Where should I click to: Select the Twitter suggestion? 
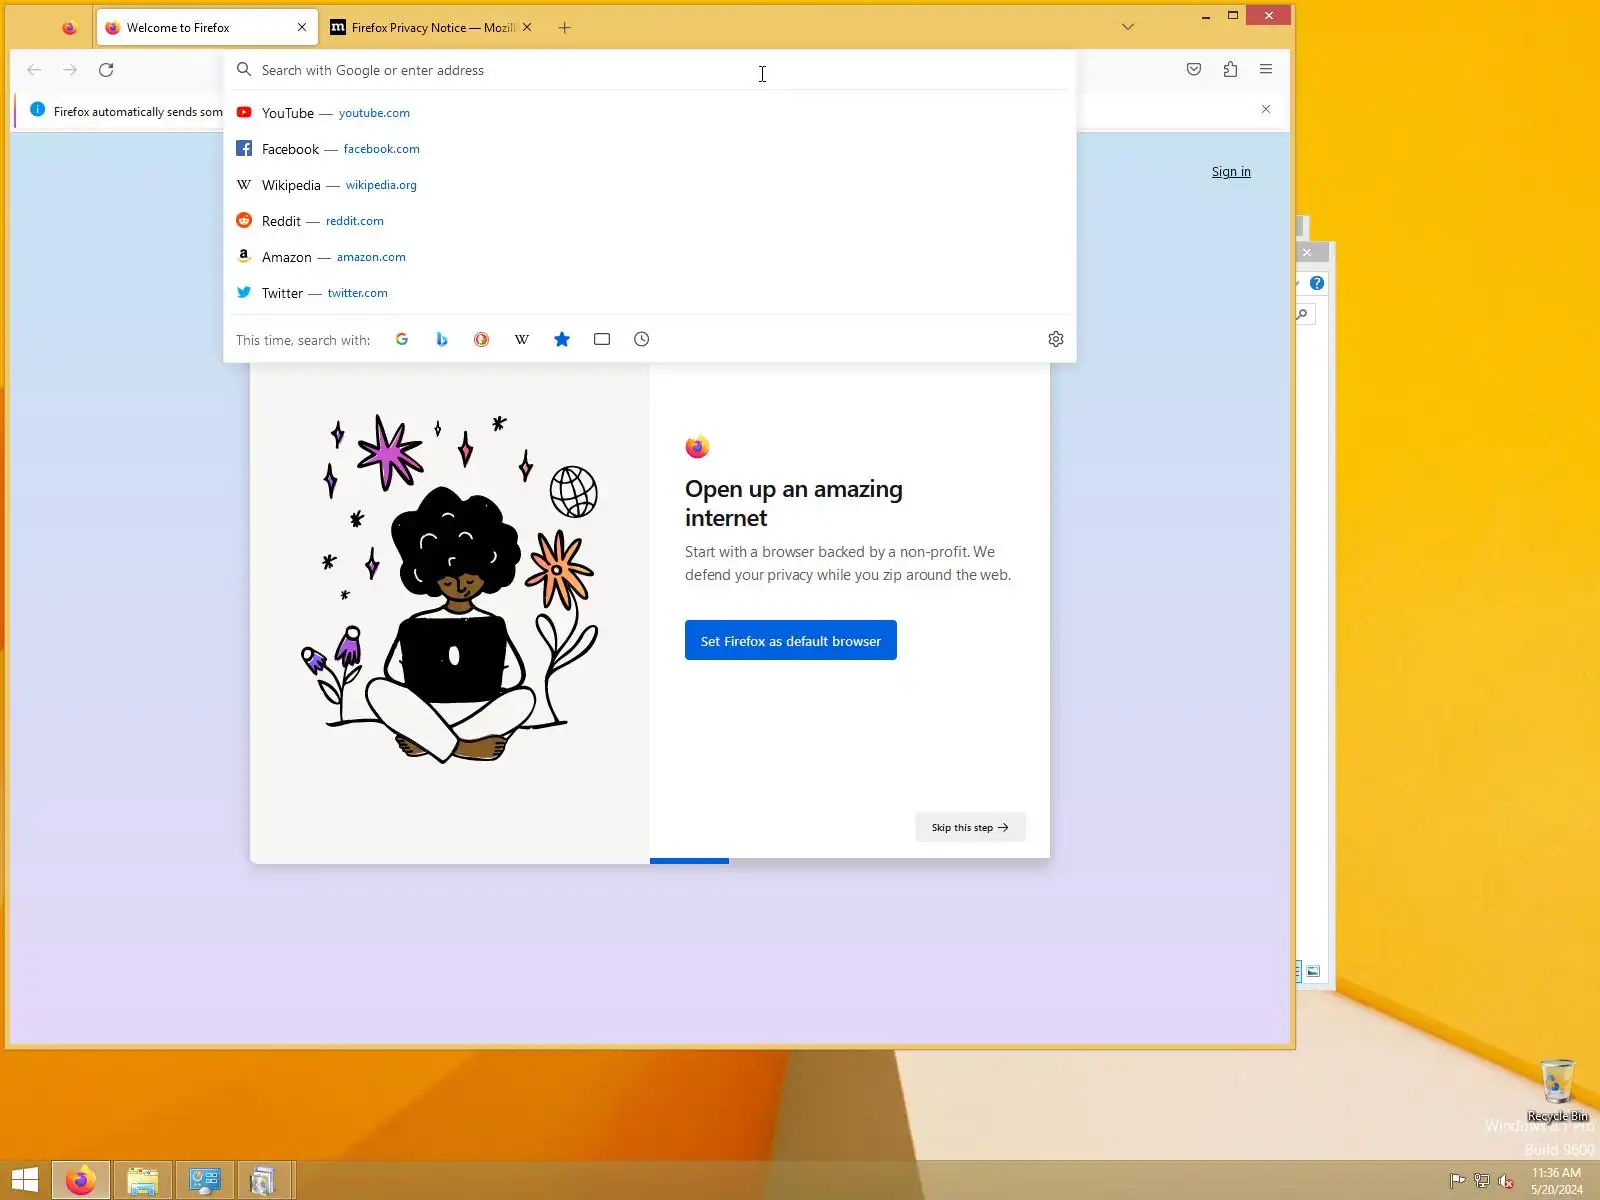click(650, 293)
